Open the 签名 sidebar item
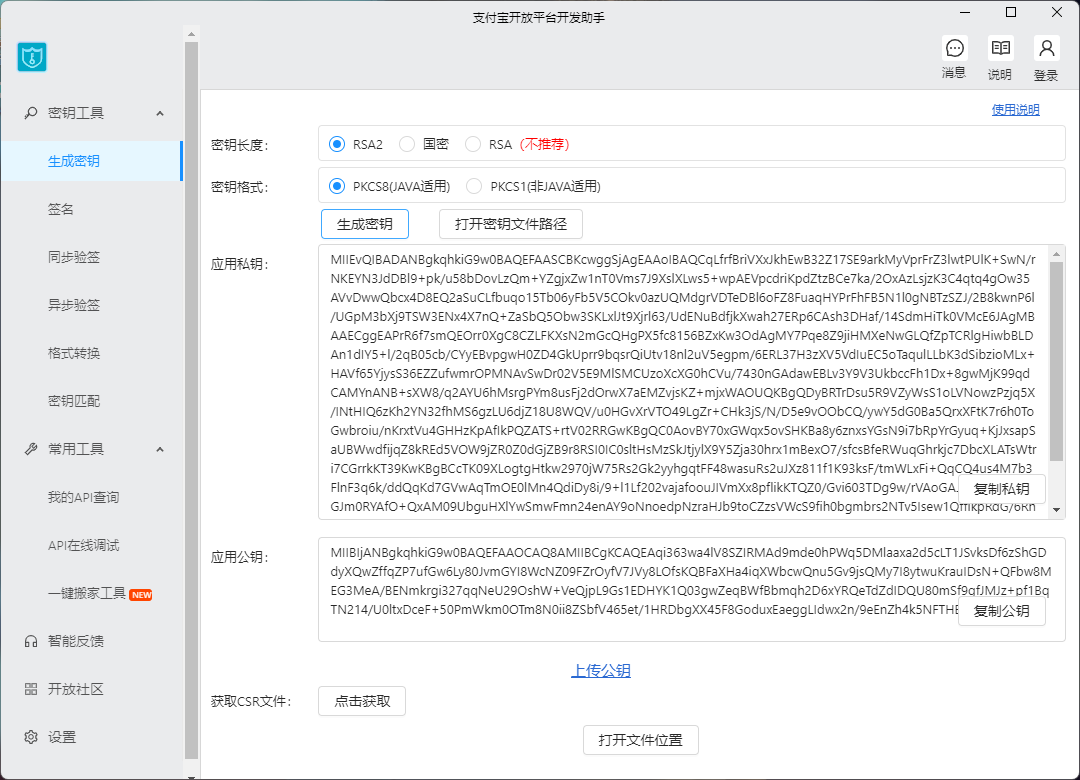 pos(92,209)
